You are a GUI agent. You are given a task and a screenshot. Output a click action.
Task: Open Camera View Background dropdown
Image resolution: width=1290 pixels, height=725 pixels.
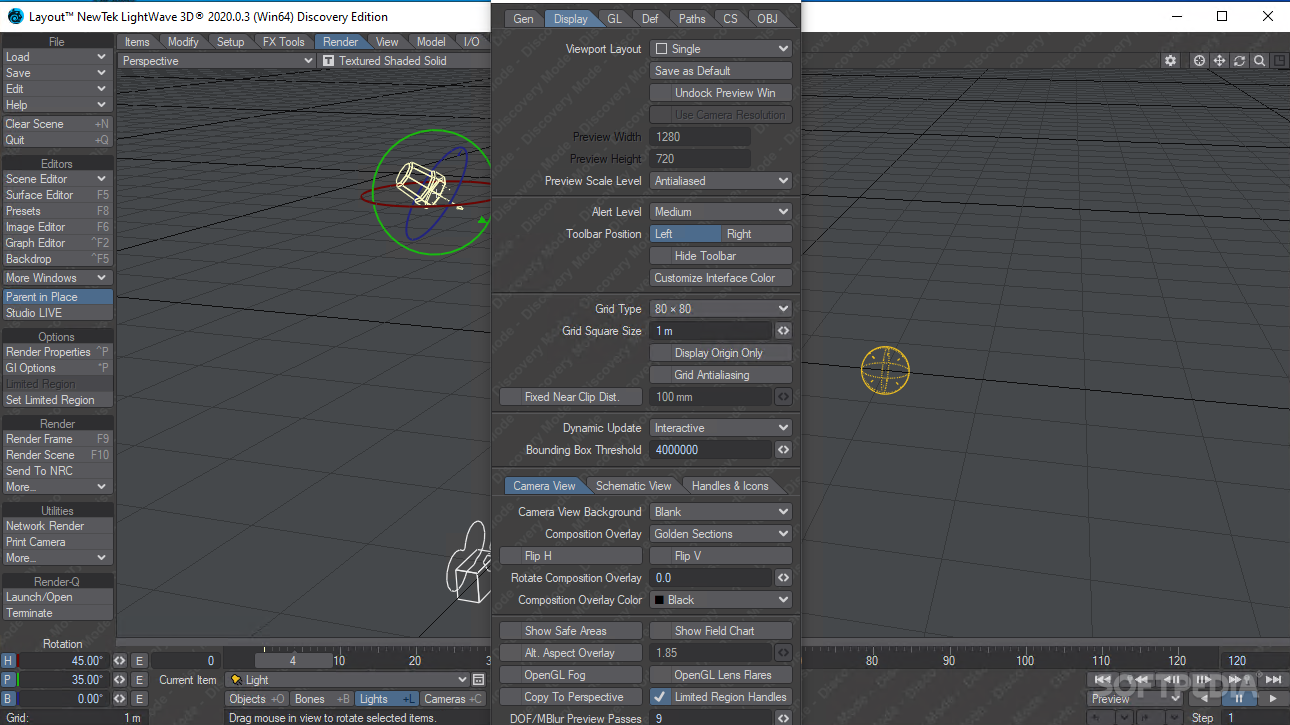(x=720, y=512)
